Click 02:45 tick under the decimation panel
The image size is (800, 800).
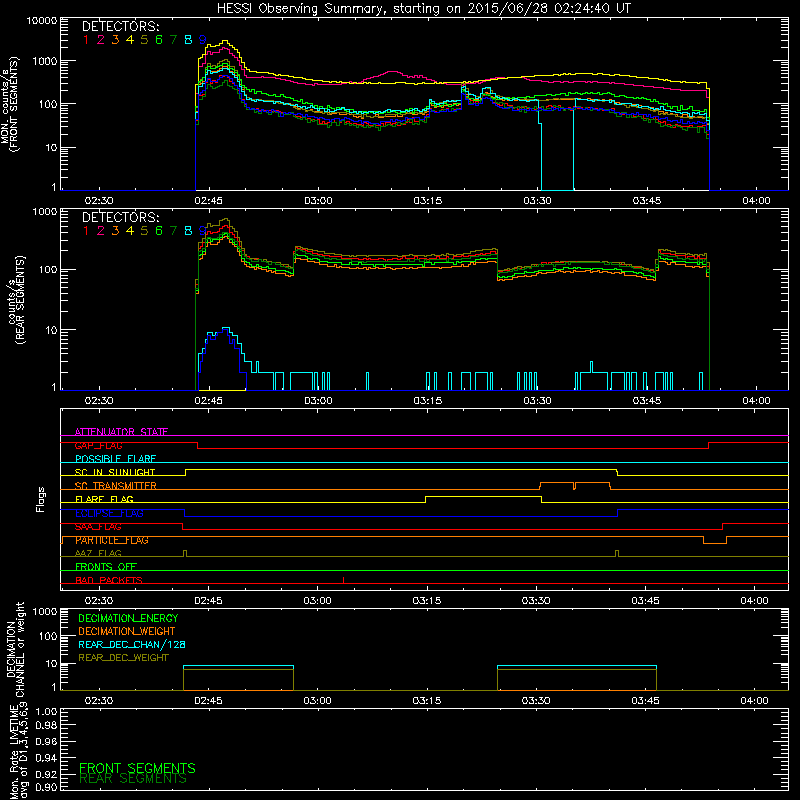pos(208,701)
